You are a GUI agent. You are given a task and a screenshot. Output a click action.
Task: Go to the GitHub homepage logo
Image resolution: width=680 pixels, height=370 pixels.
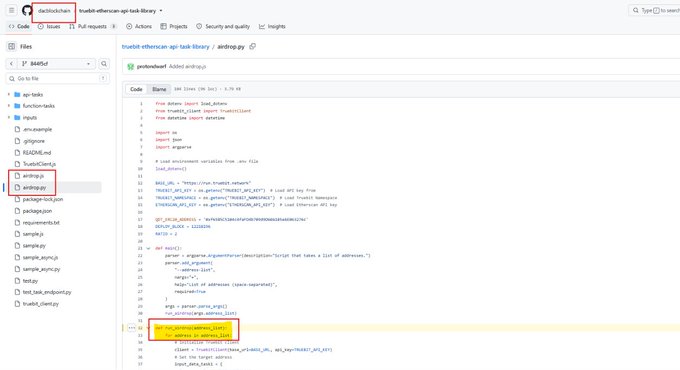27,10
